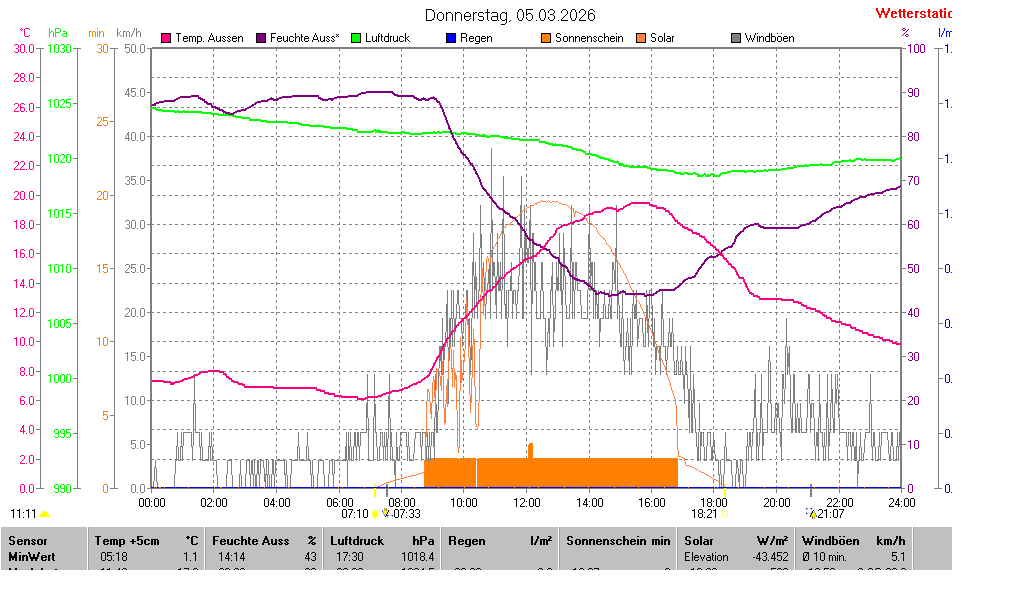Screen dimensions: 1024x608
Task: Click the sun icon next to 11:11
Action: [x=44, y=514]
